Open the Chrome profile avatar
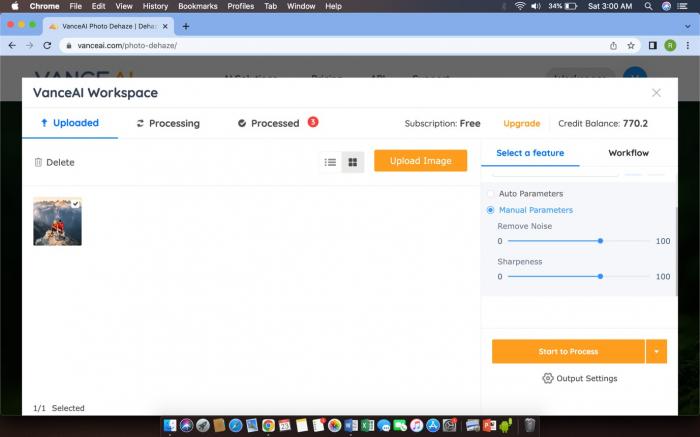Viewport: 700px width, 437px height. [x=670, y=46]
